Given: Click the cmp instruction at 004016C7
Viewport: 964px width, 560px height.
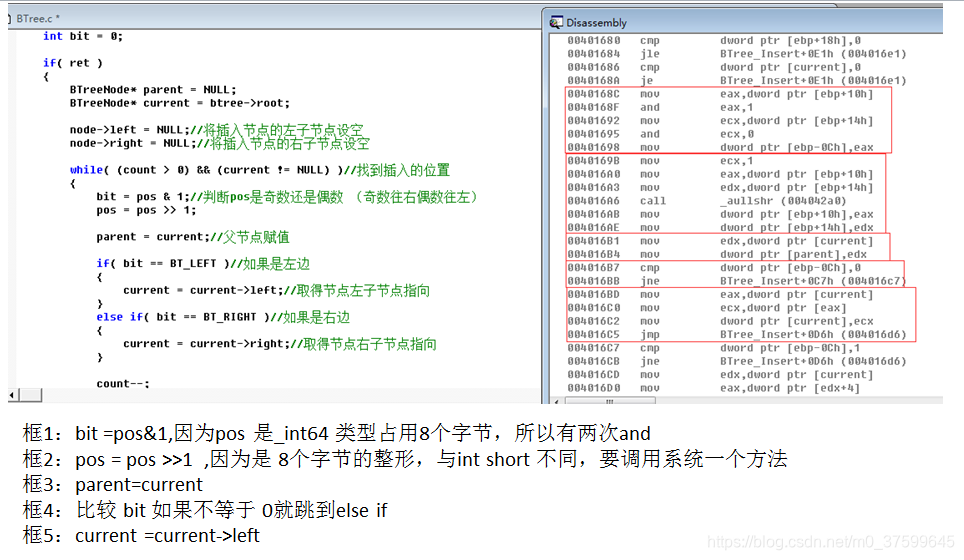Looking at the screenshot, I should 714,348.
